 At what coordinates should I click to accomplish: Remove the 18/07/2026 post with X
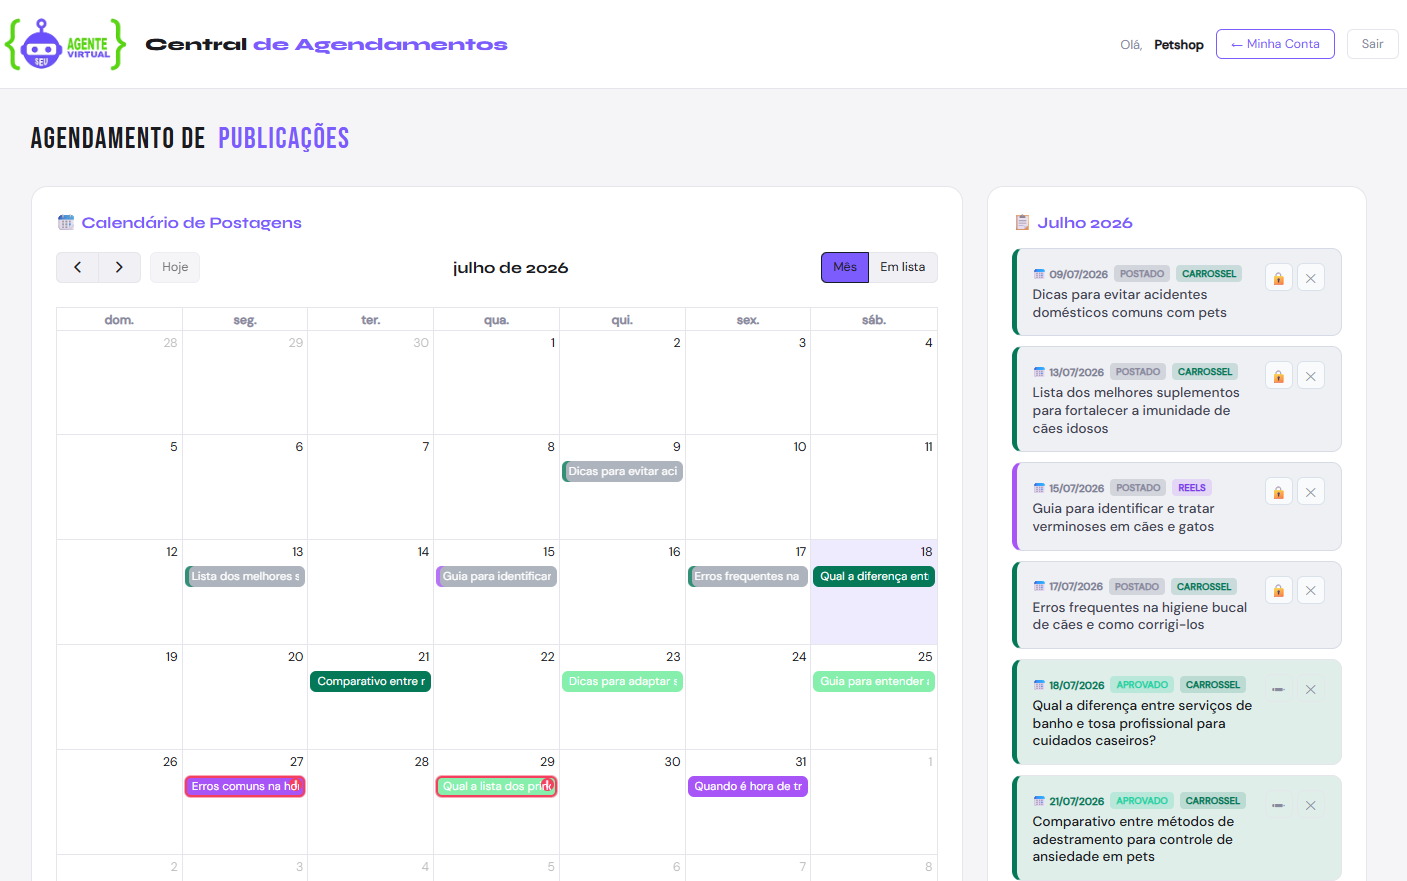tap(1310, 690)
